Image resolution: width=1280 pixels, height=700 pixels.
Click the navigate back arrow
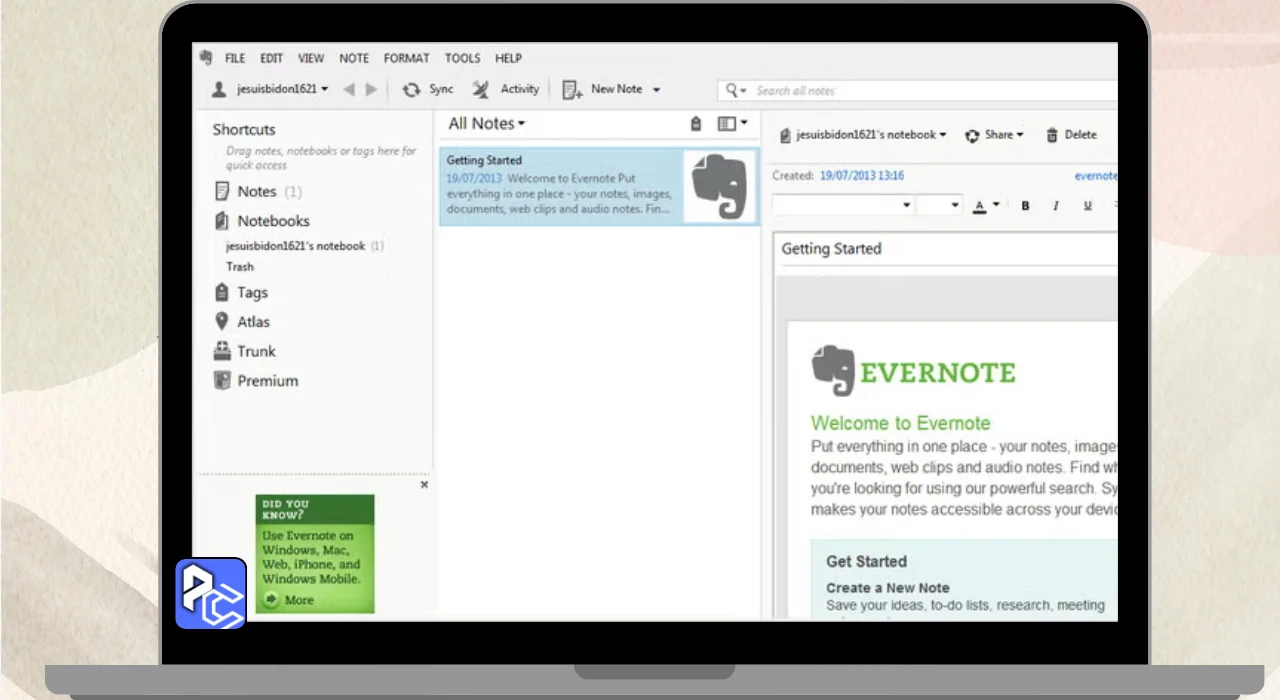(x=349, y=90)
